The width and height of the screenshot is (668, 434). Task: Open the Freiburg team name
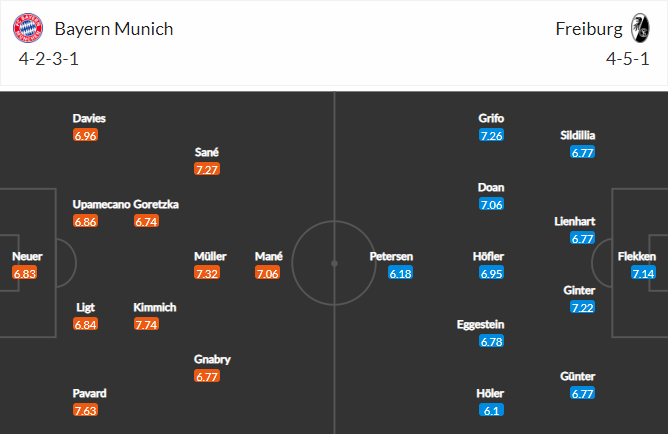pos(589,29)
